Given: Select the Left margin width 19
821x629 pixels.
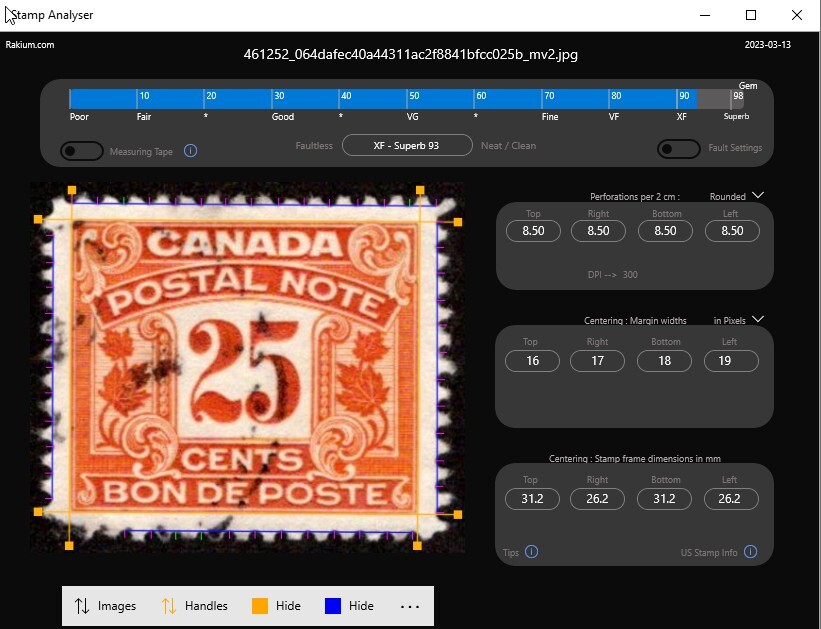Looking at the screenshot, I should click(x=731, y=361).
